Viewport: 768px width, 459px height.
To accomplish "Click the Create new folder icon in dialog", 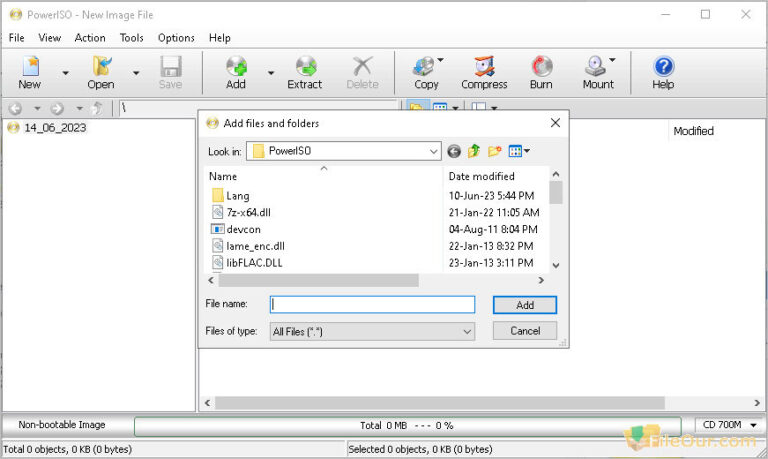I will (x=495, y=151).
